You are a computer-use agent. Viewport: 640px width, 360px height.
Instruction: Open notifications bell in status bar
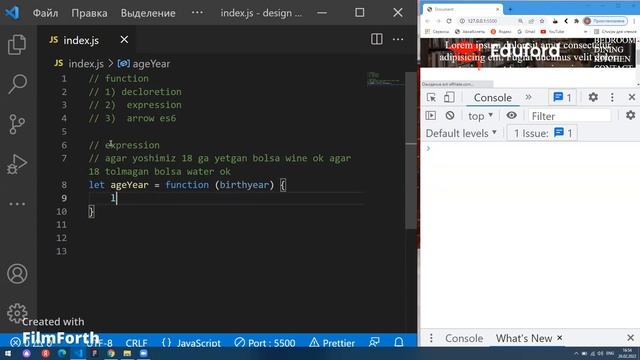399,342
